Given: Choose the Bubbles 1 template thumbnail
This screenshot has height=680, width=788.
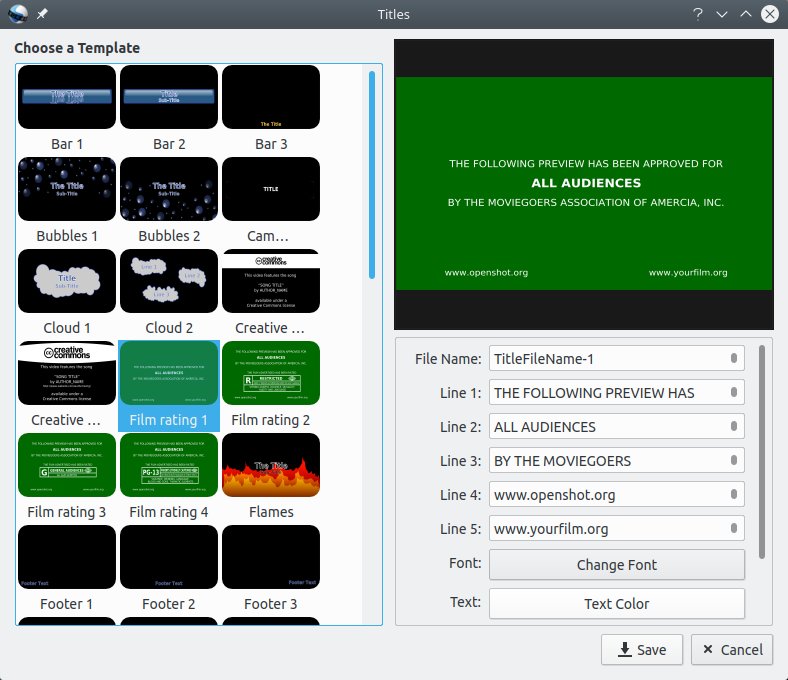Looking at the screenshot, I should click(x=67, y=189).
